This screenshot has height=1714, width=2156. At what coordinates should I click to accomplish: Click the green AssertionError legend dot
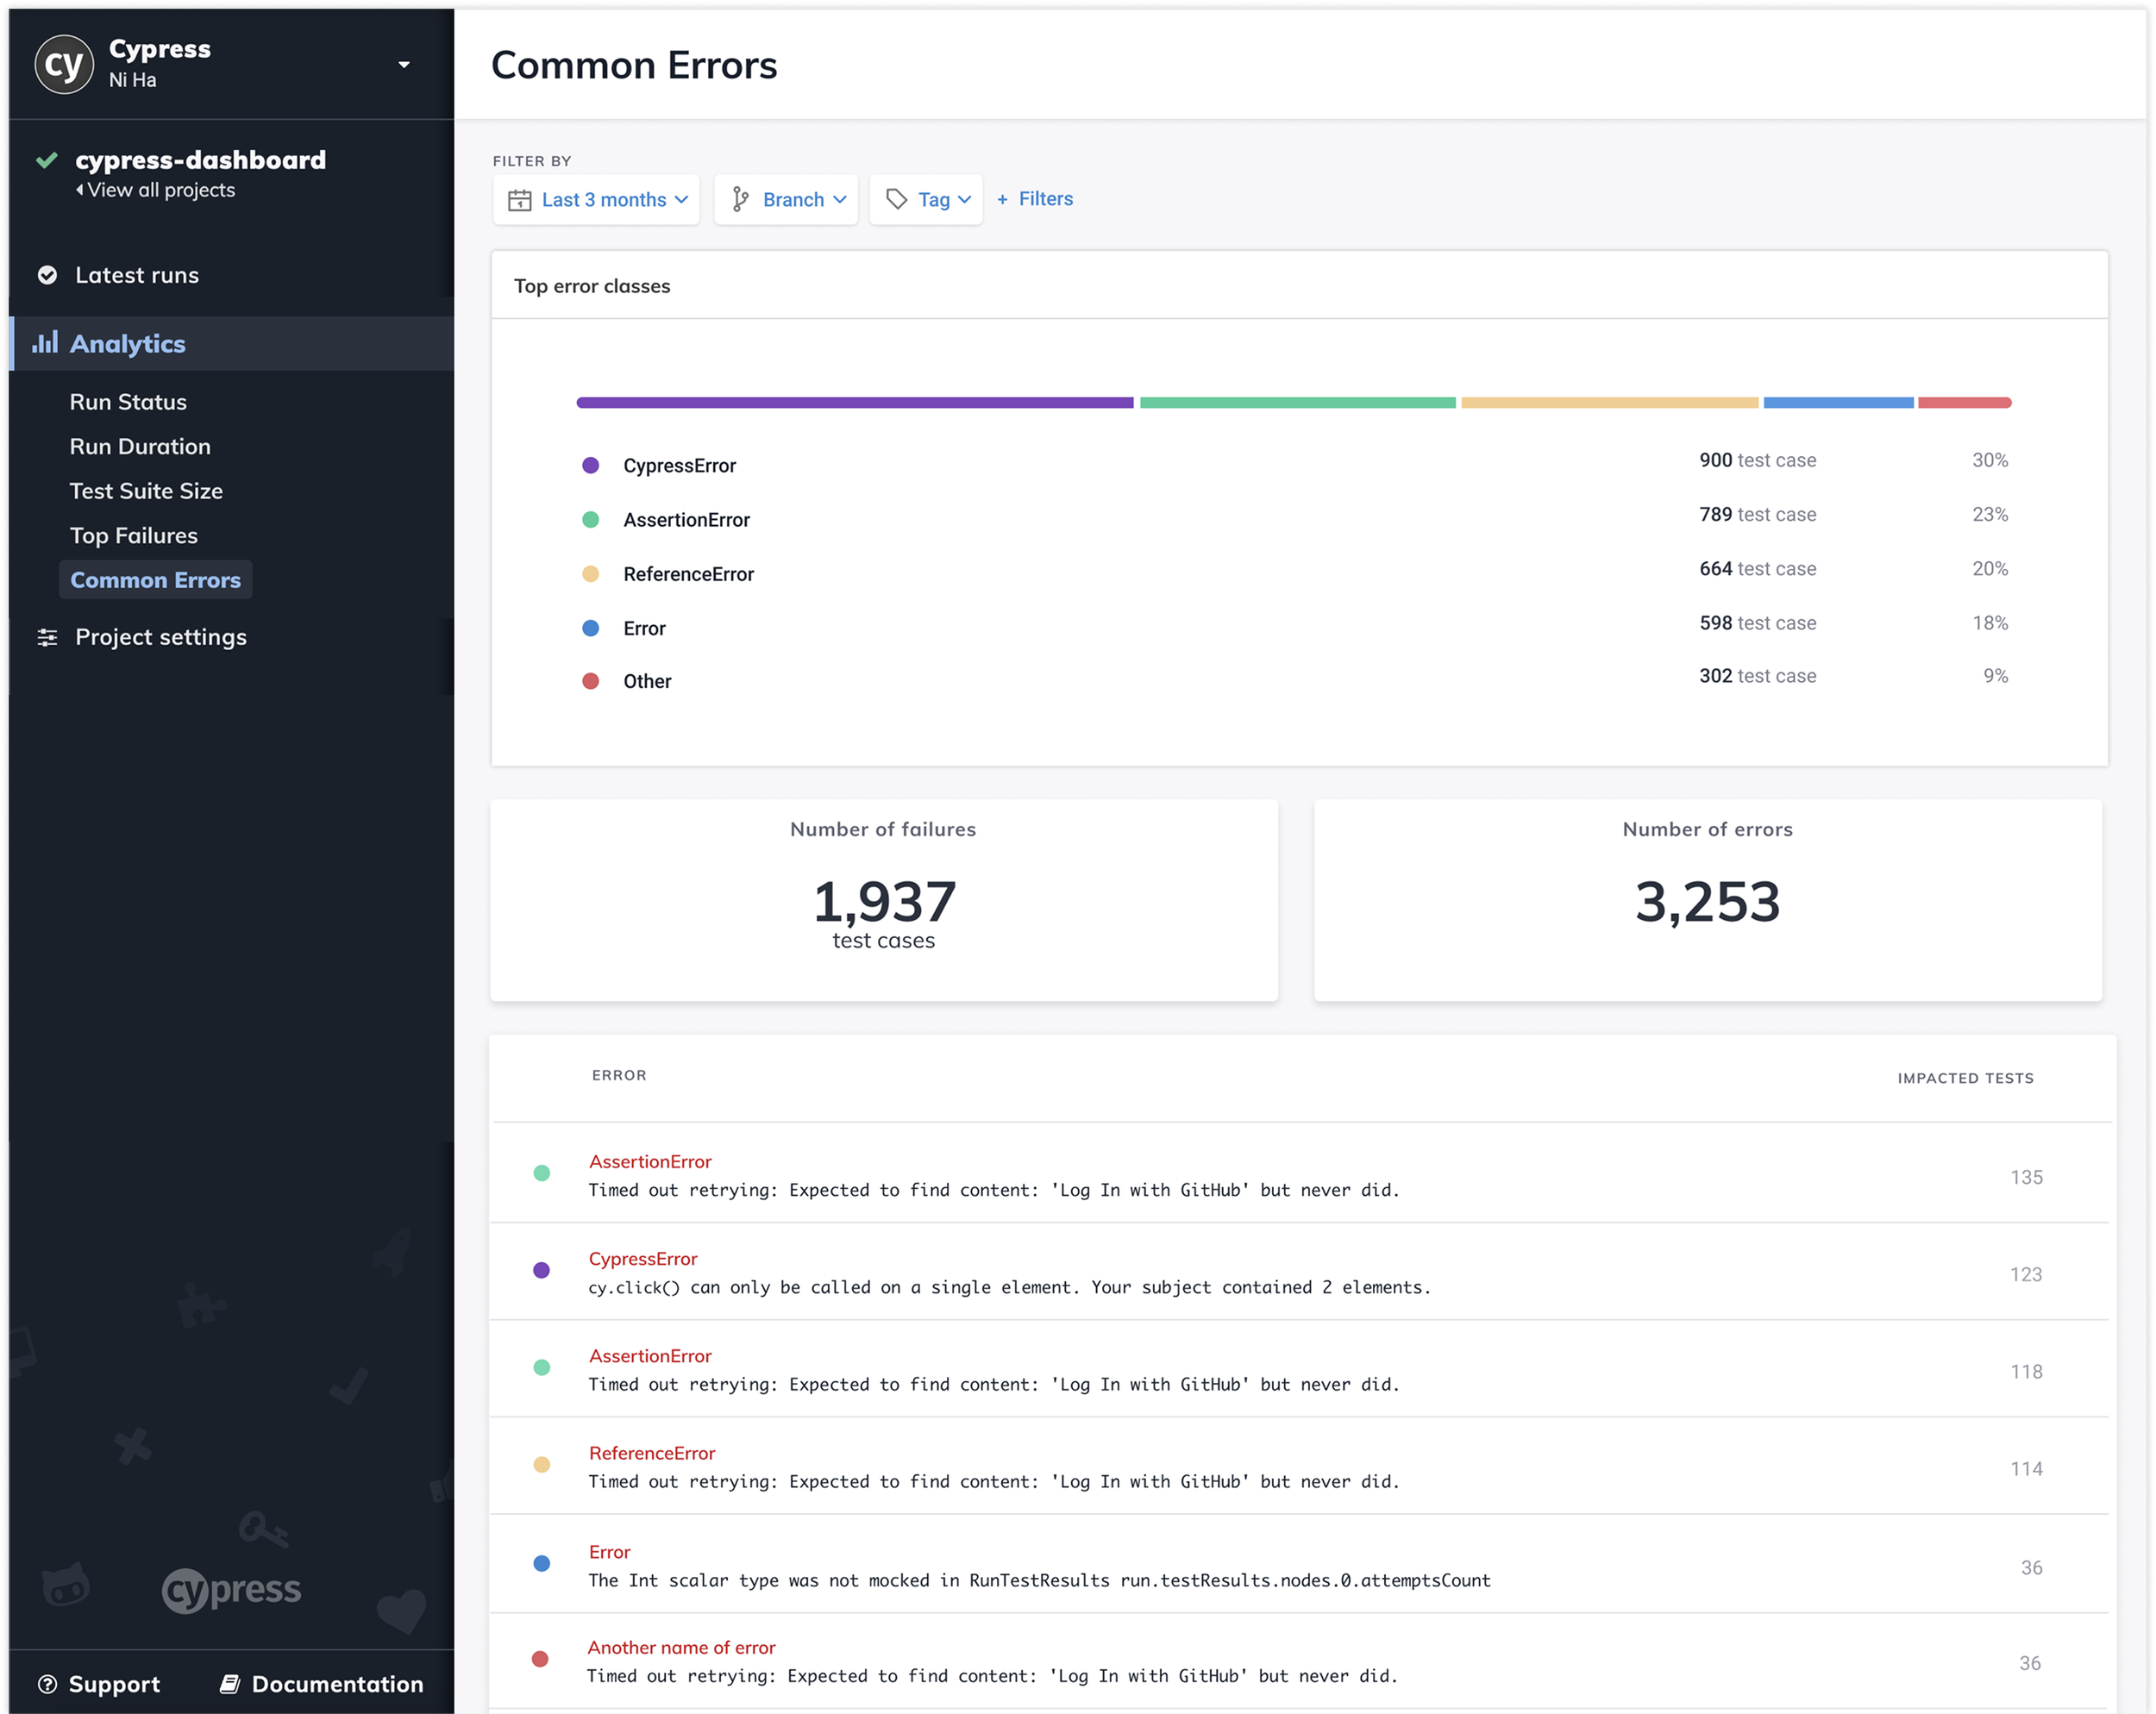pyautogui.click(x=591, y=520)
